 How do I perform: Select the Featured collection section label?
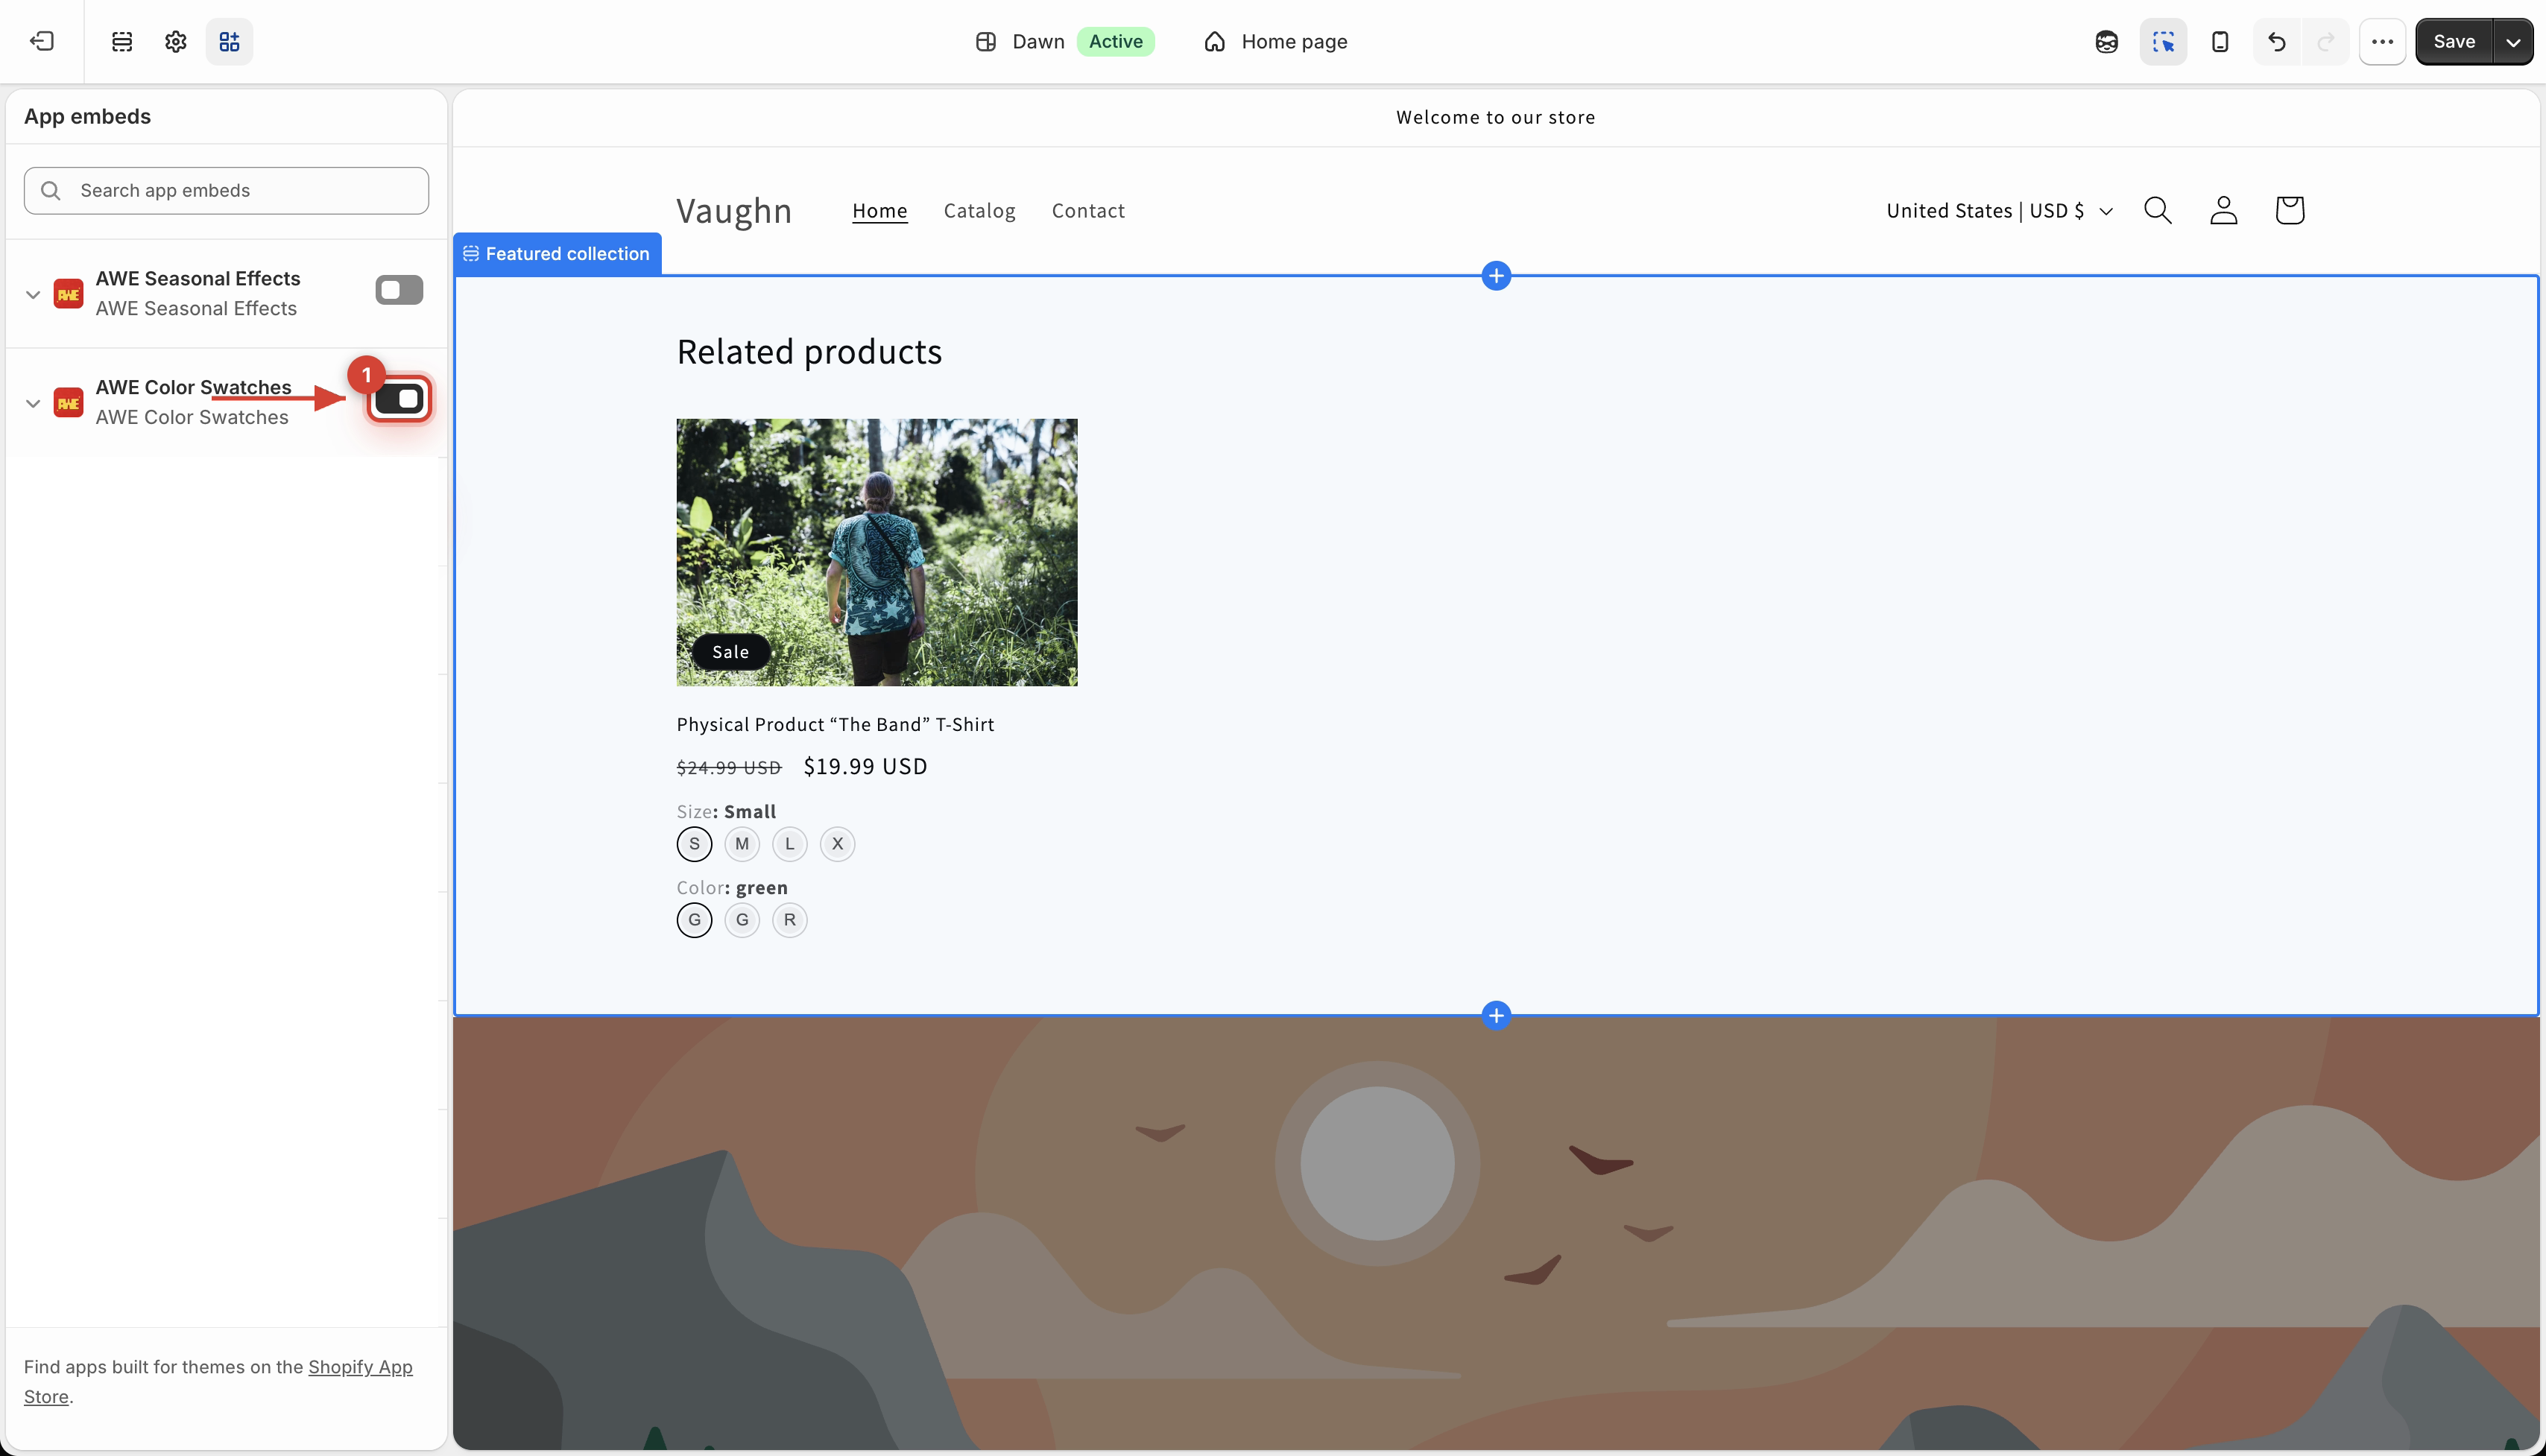(x=557, y=253)
